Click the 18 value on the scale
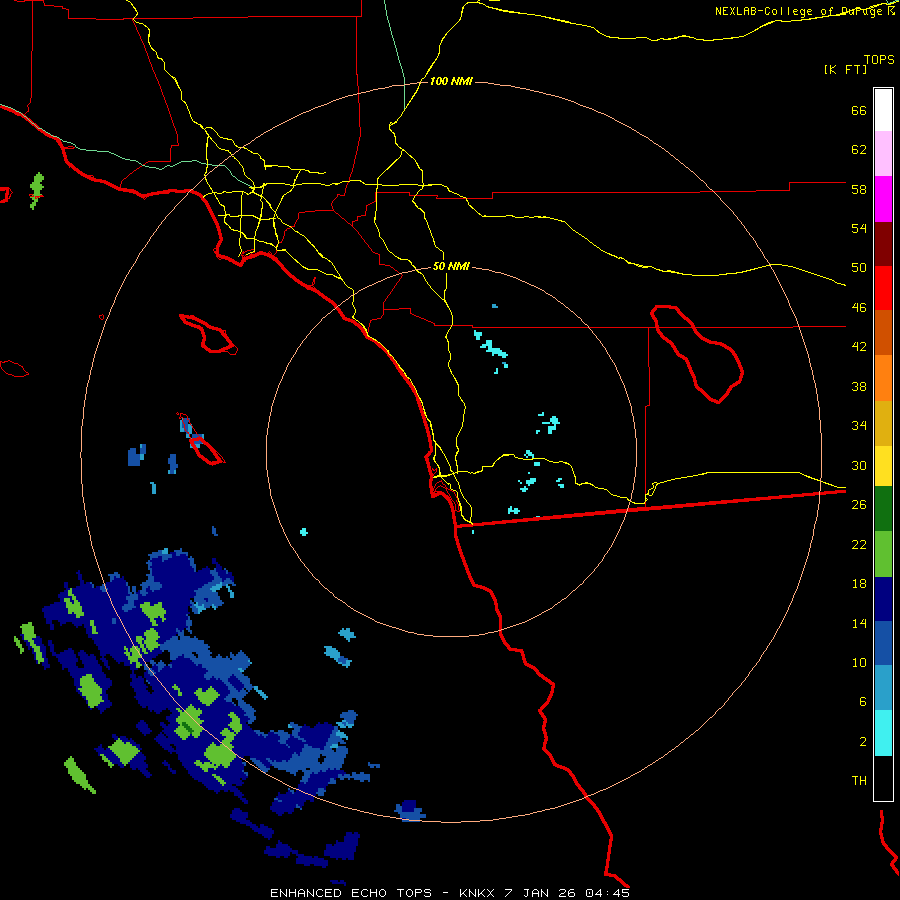 (x=859, y=584)
